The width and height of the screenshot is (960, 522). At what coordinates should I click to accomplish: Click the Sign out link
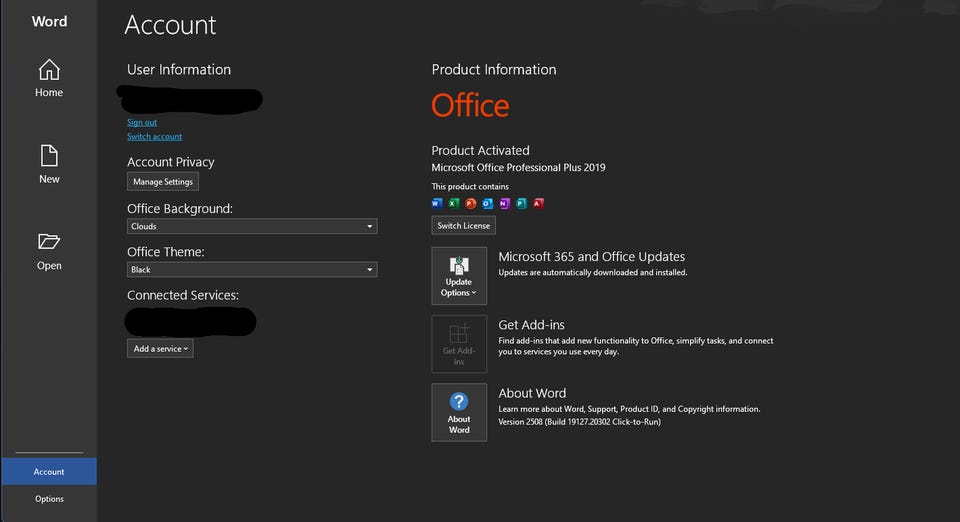tap(141, 122)
